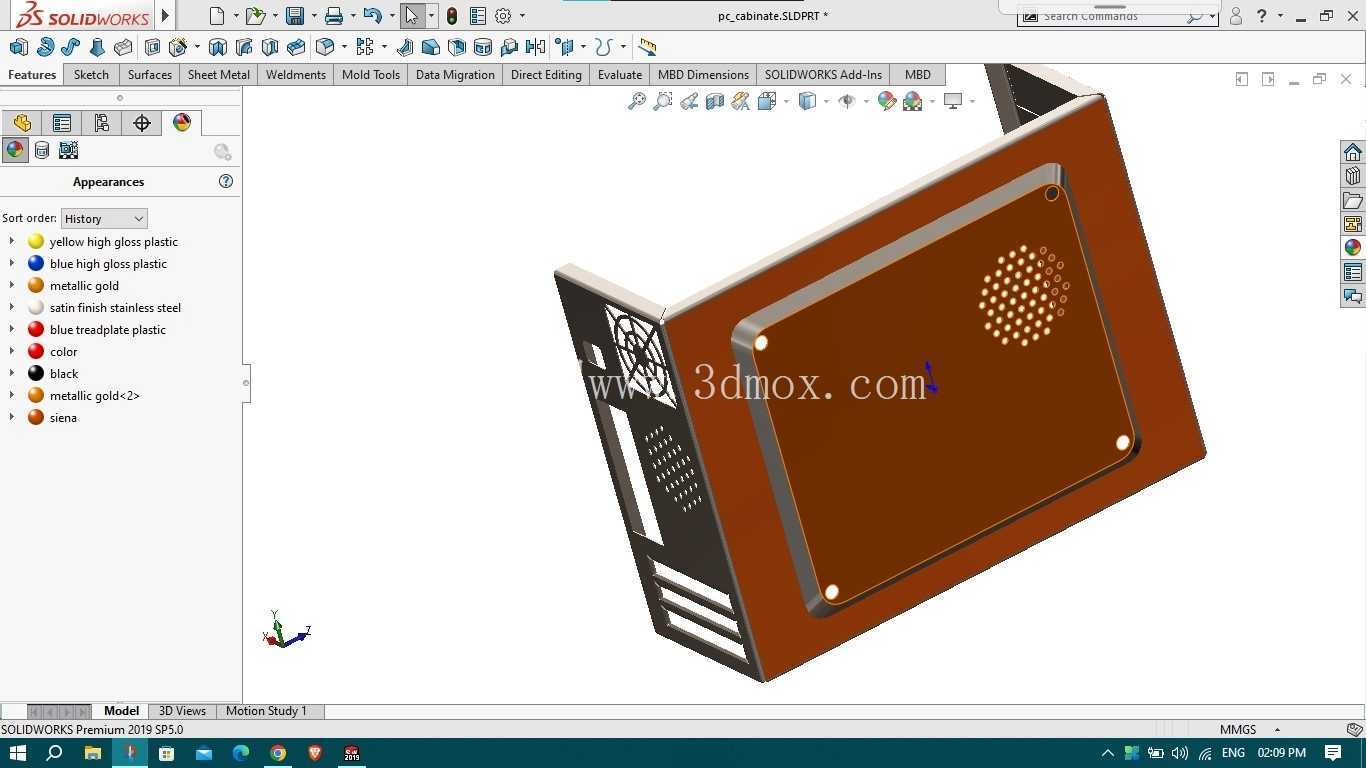Open Options gear icon
The height and width of the screenshot is (768, 1366).
coord(503,16)
